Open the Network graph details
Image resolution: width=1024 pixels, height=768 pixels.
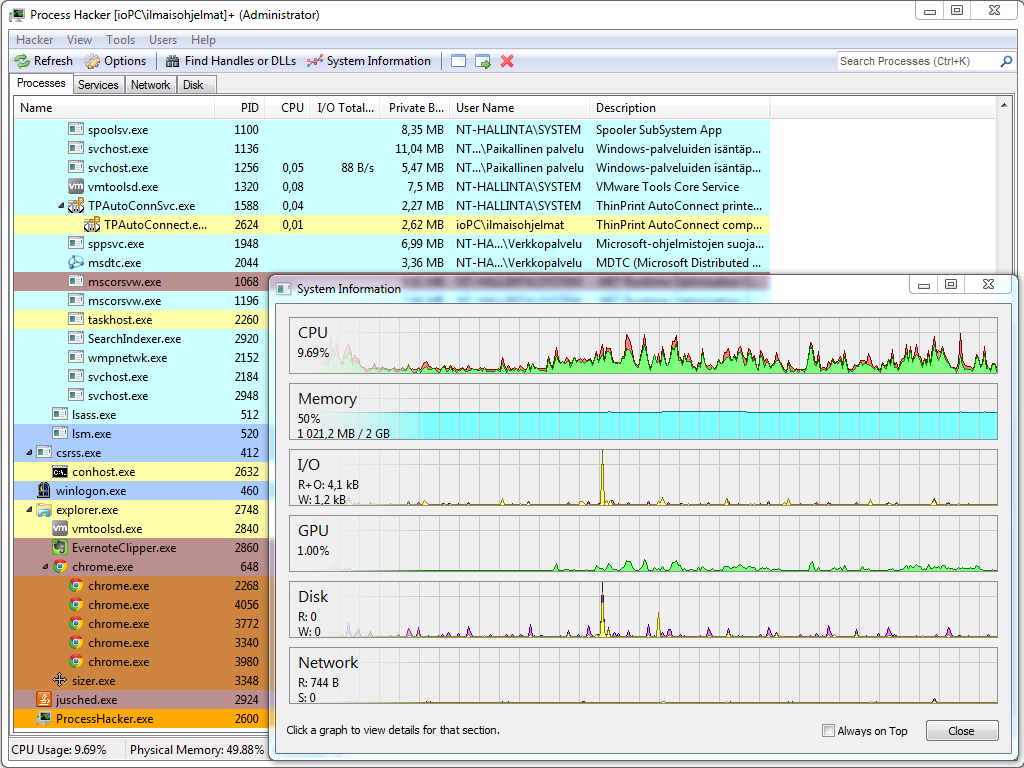tap(643, 675)
